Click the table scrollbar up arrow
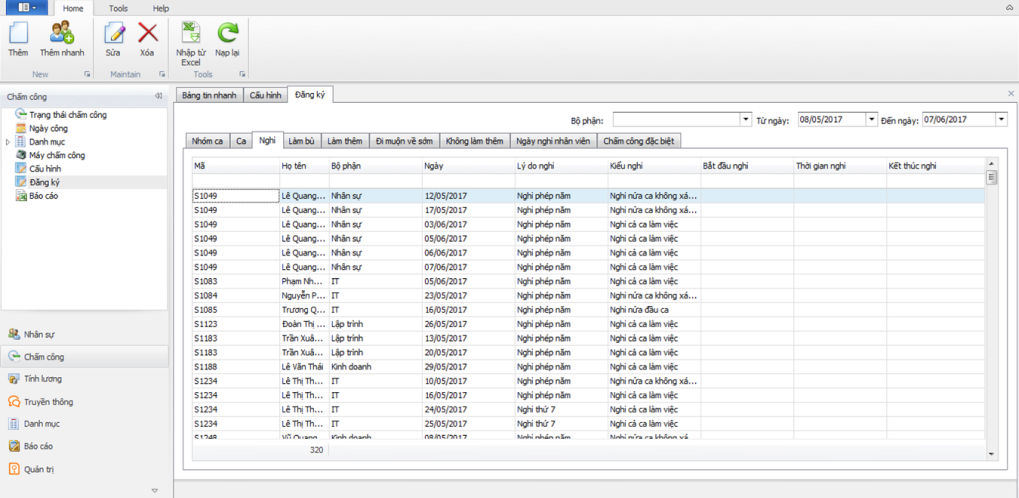This screenshot has width=1019, height=498. click(991, 163)
